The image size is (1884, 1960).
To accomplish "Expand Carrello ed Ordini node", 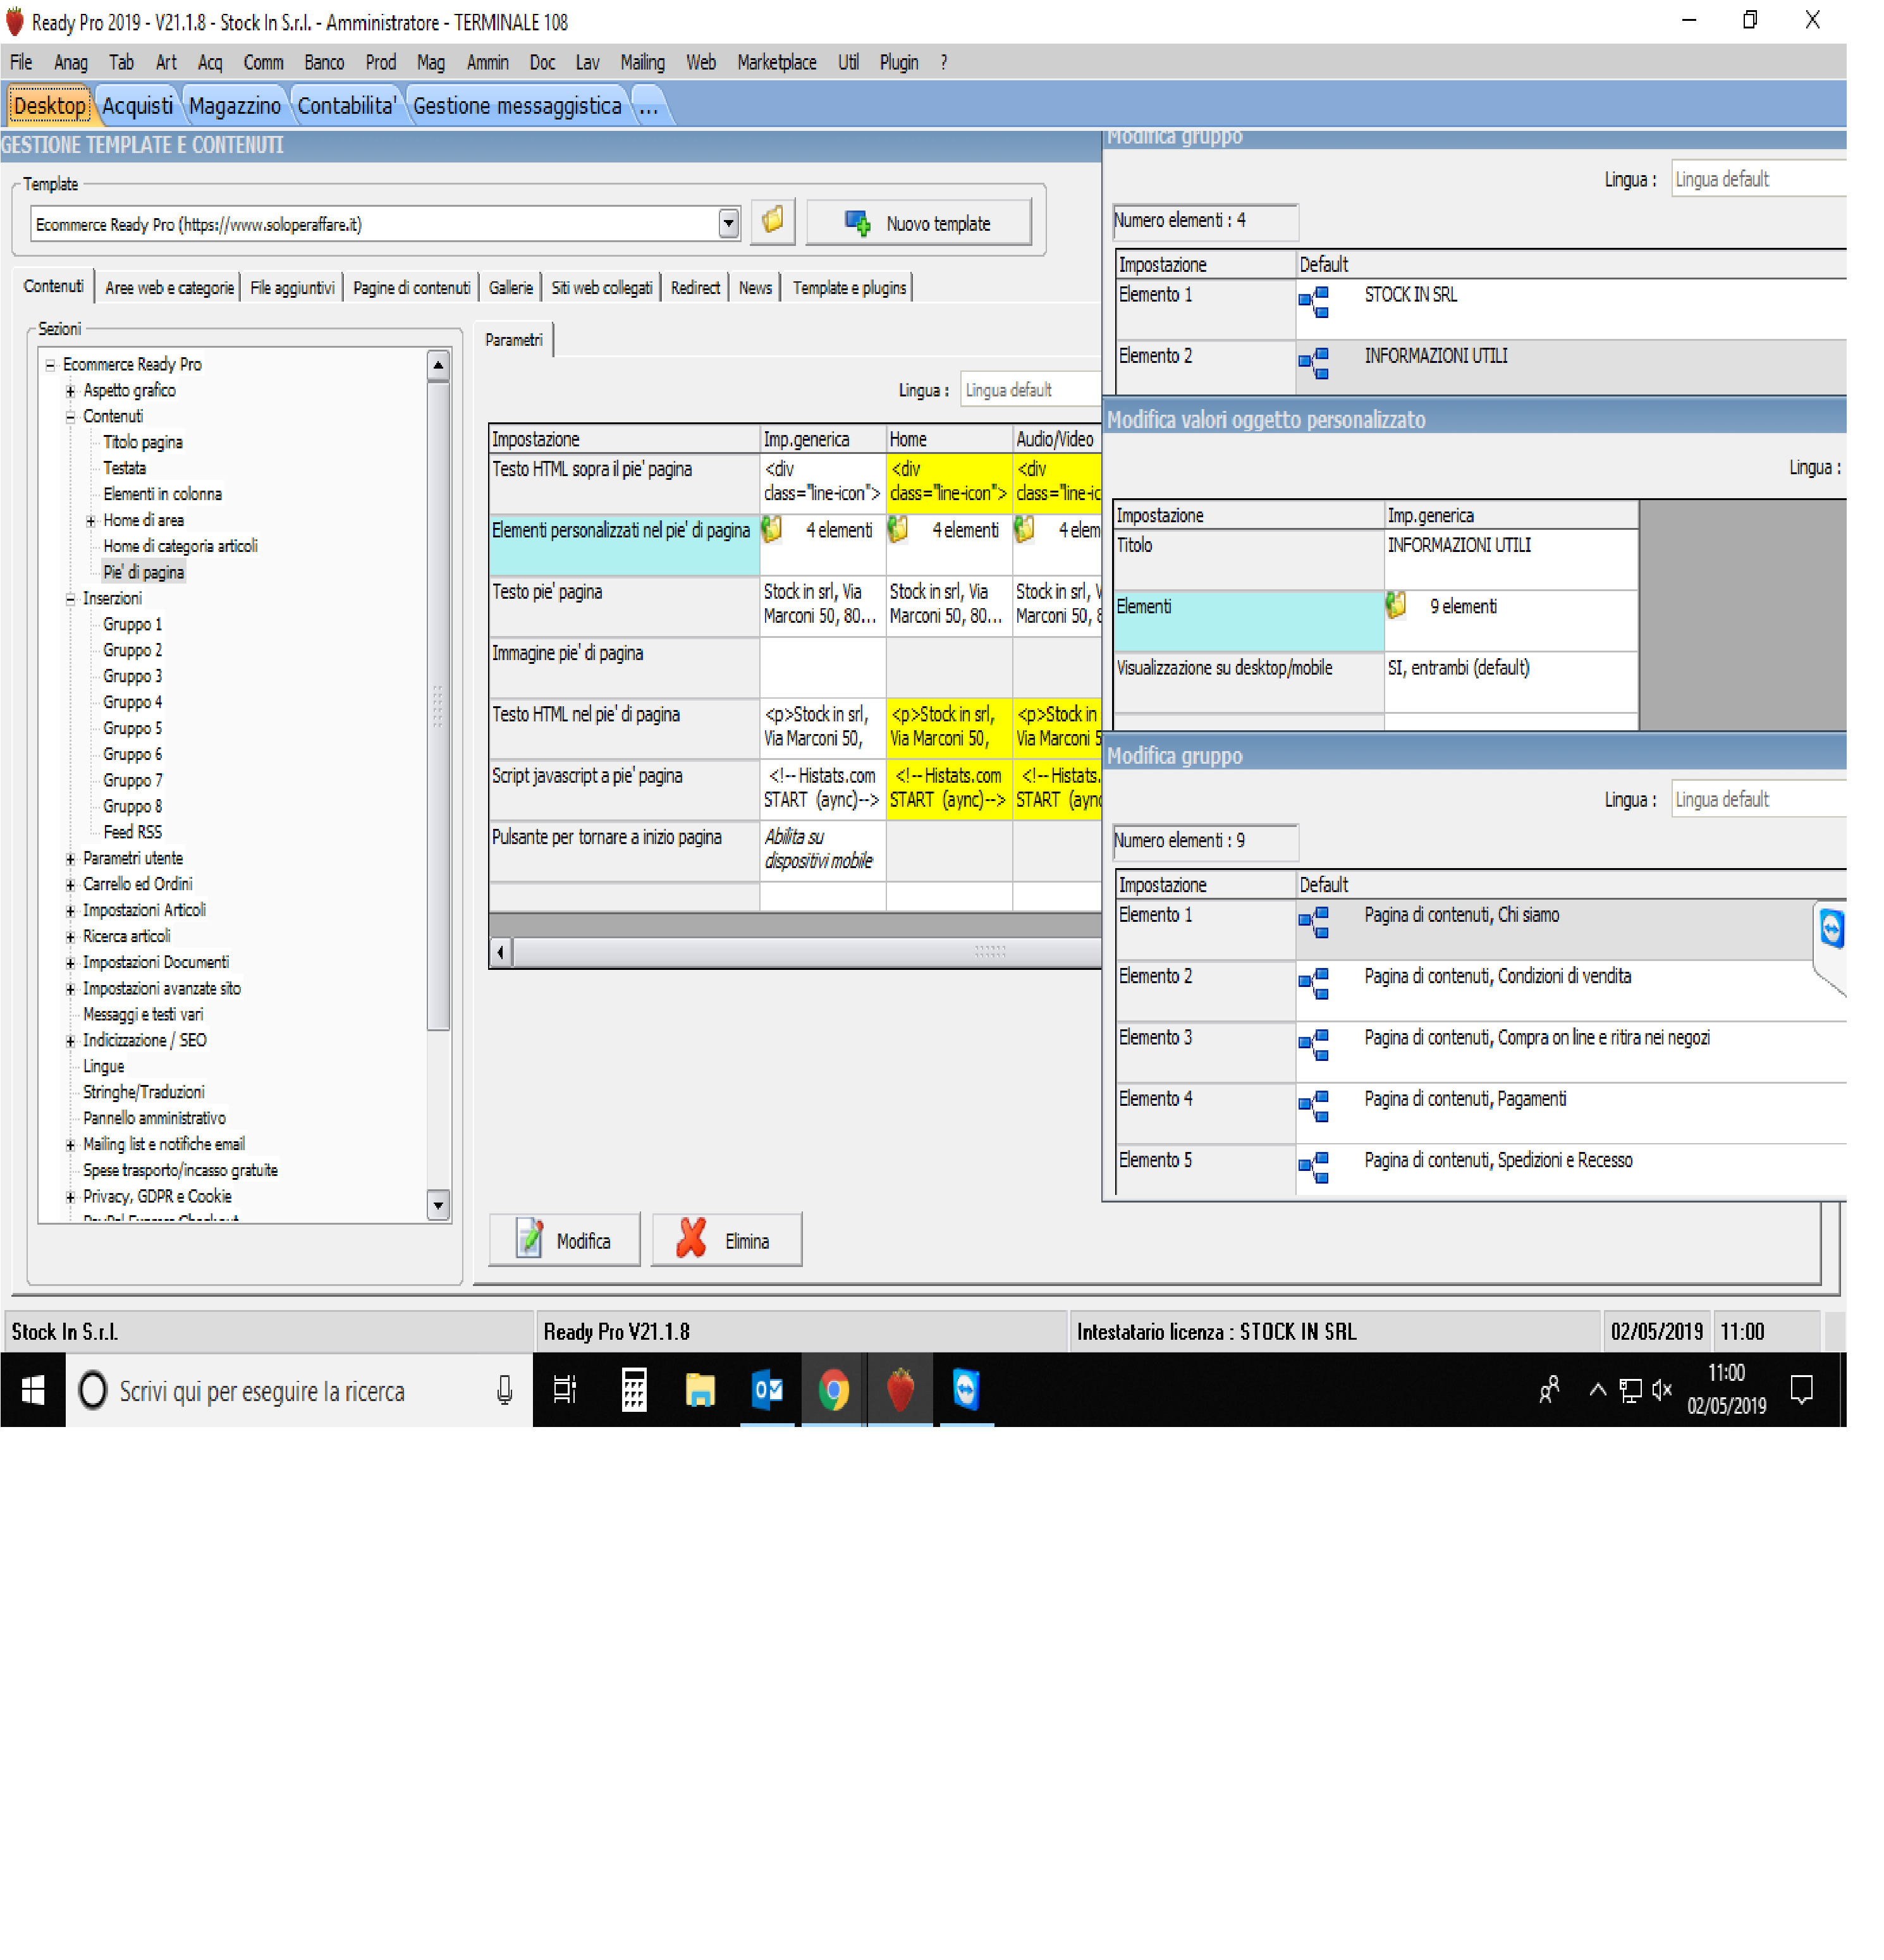I will click(x=70, y=885).
